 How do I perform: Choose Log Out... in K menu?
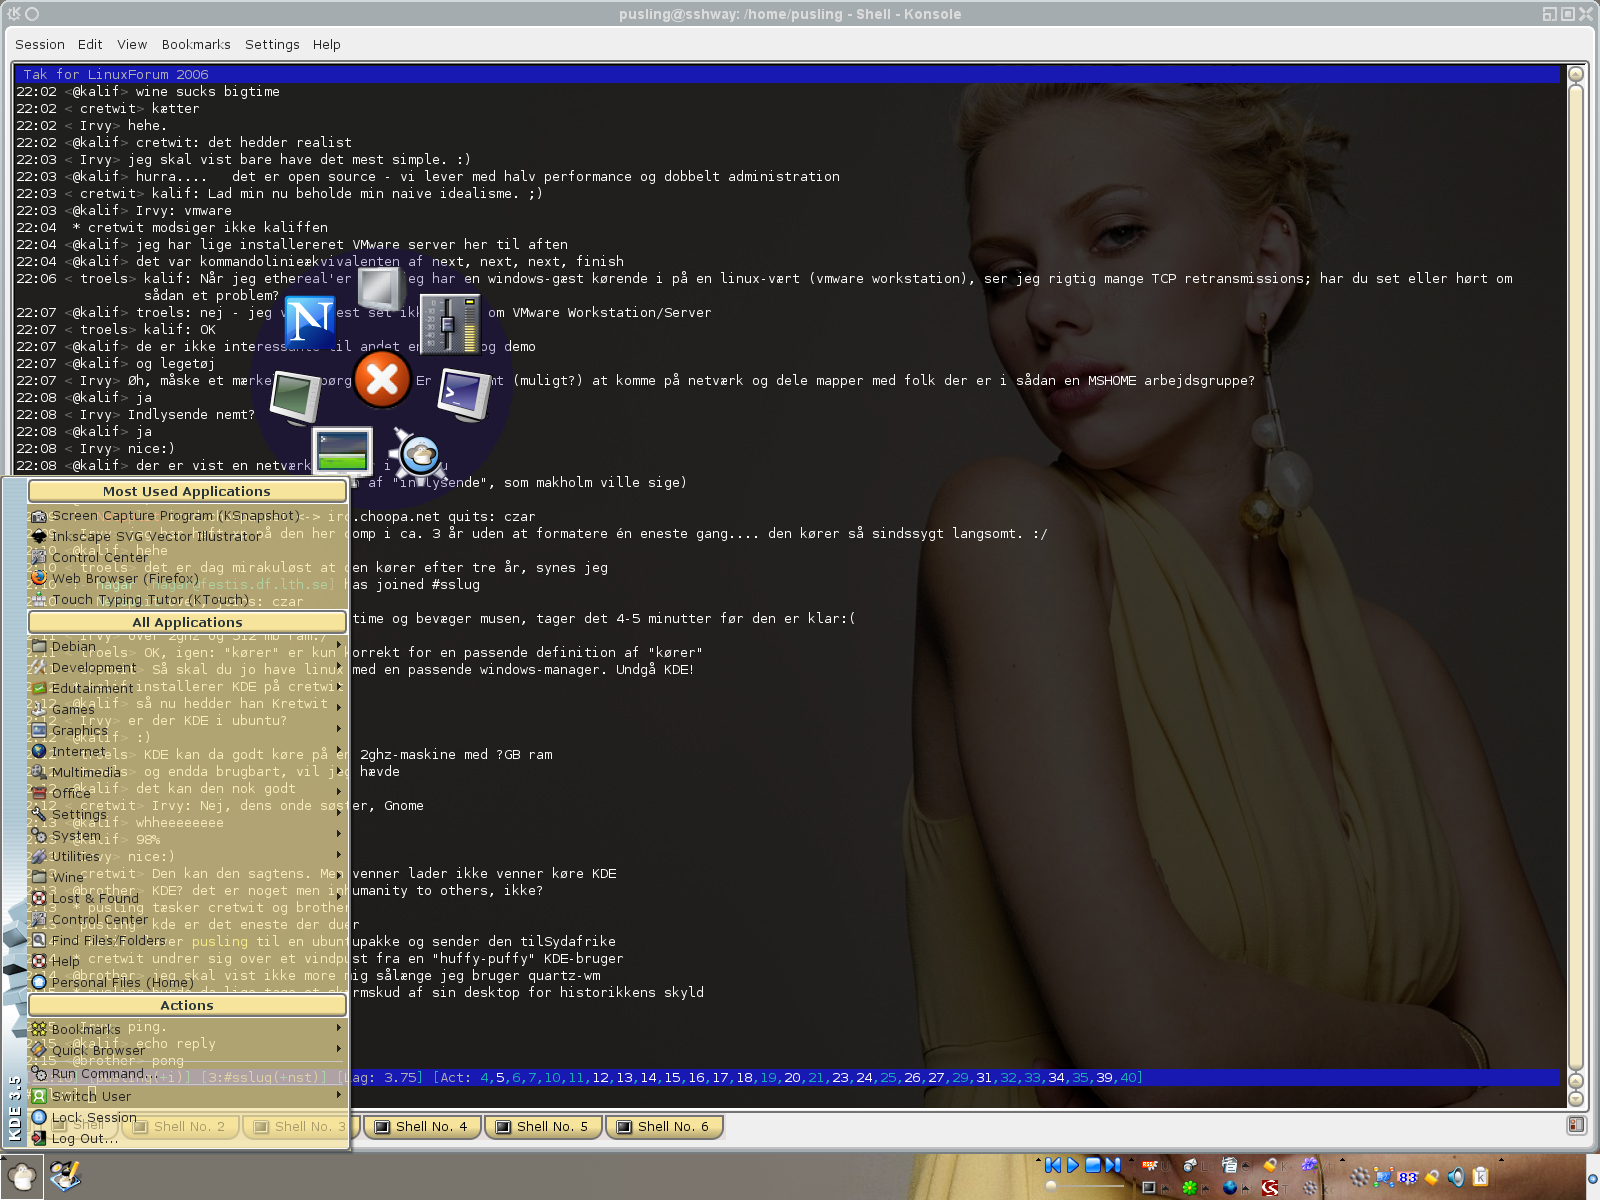point(187,1139)
